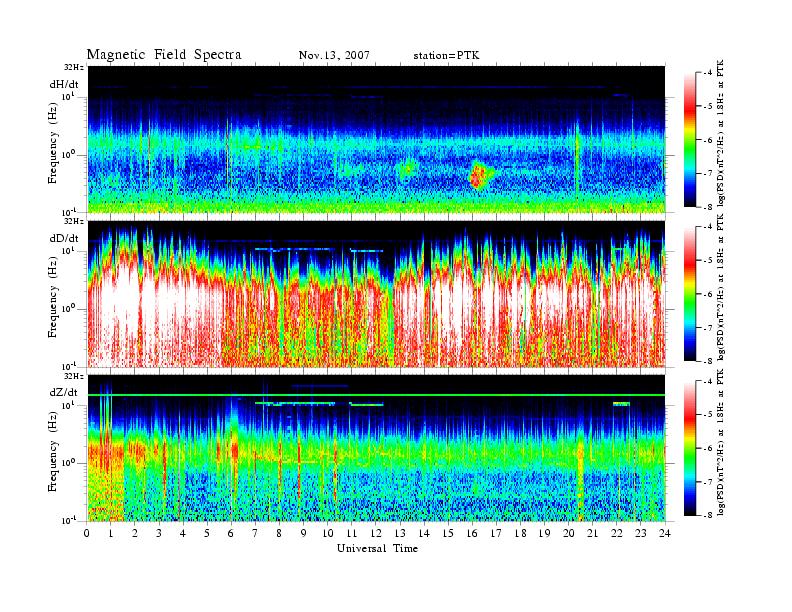Click hour label "24" on time axis

click(665, 533)
